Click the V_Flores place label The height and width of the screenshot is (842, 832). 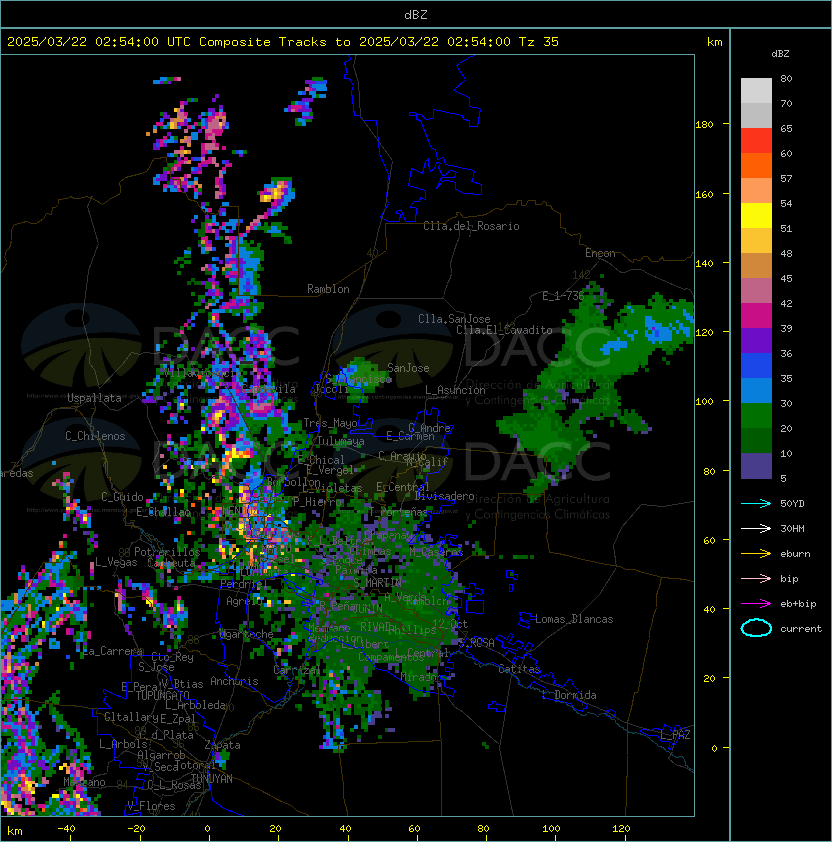(151, 806)
